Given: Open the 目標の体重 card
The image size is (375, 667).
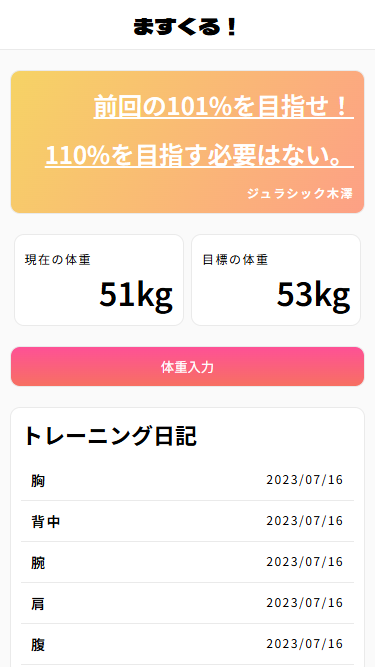Looking at the screenshot, I should 276,280.
